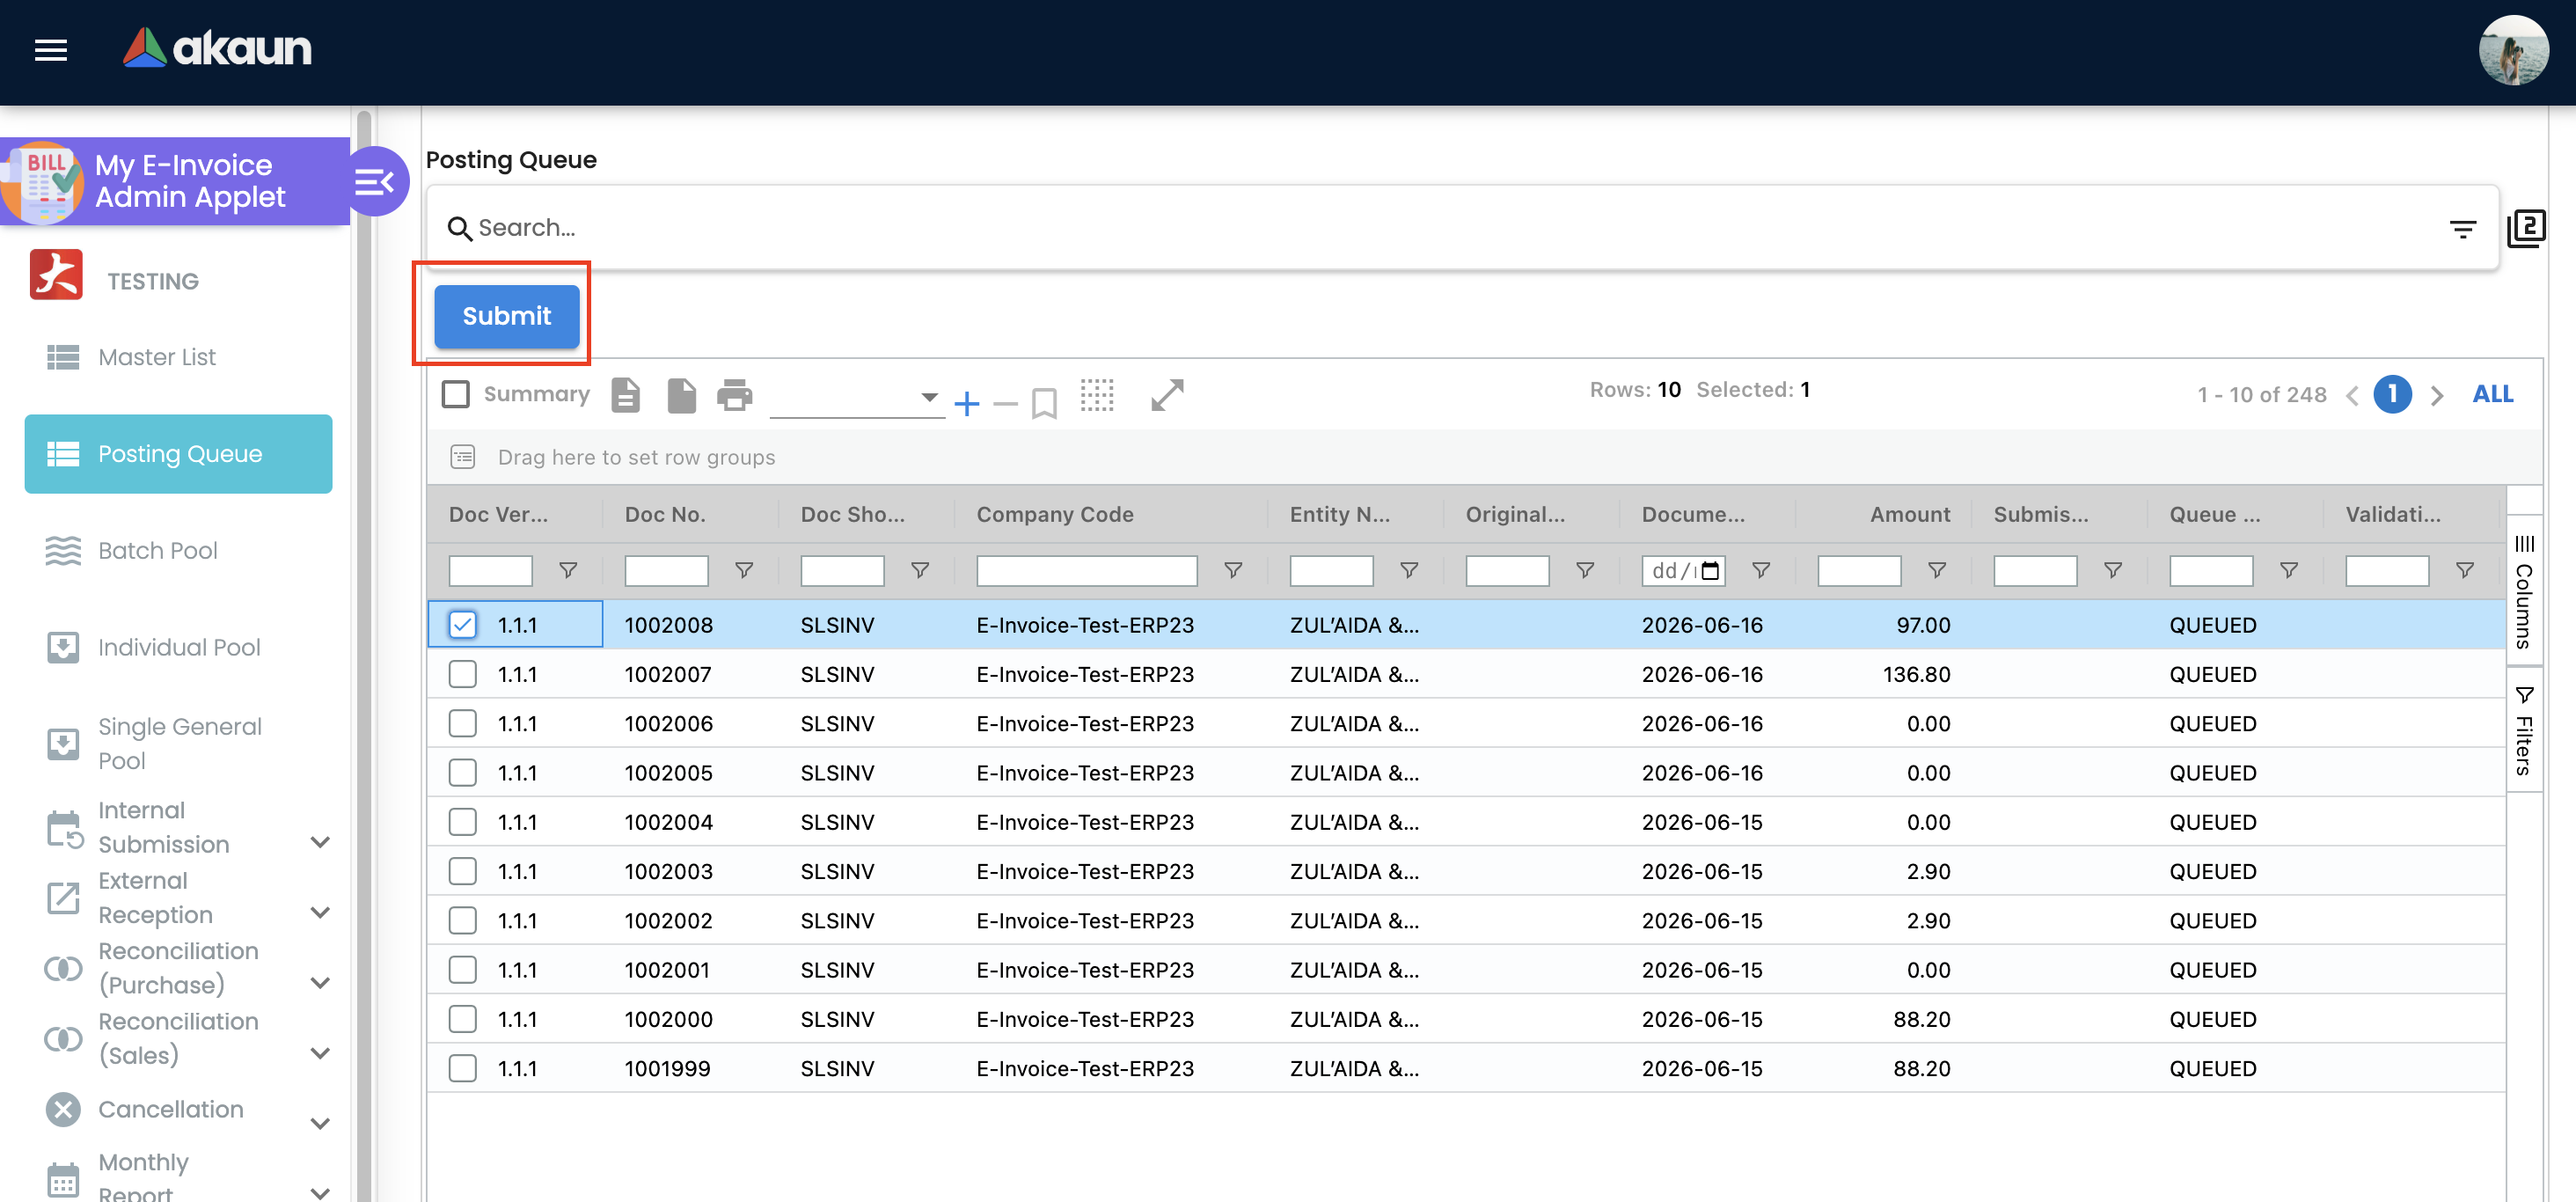This screenshot has width=2576, height=1202.
Task: Go to next page arrow
Action: [2437, 396]
